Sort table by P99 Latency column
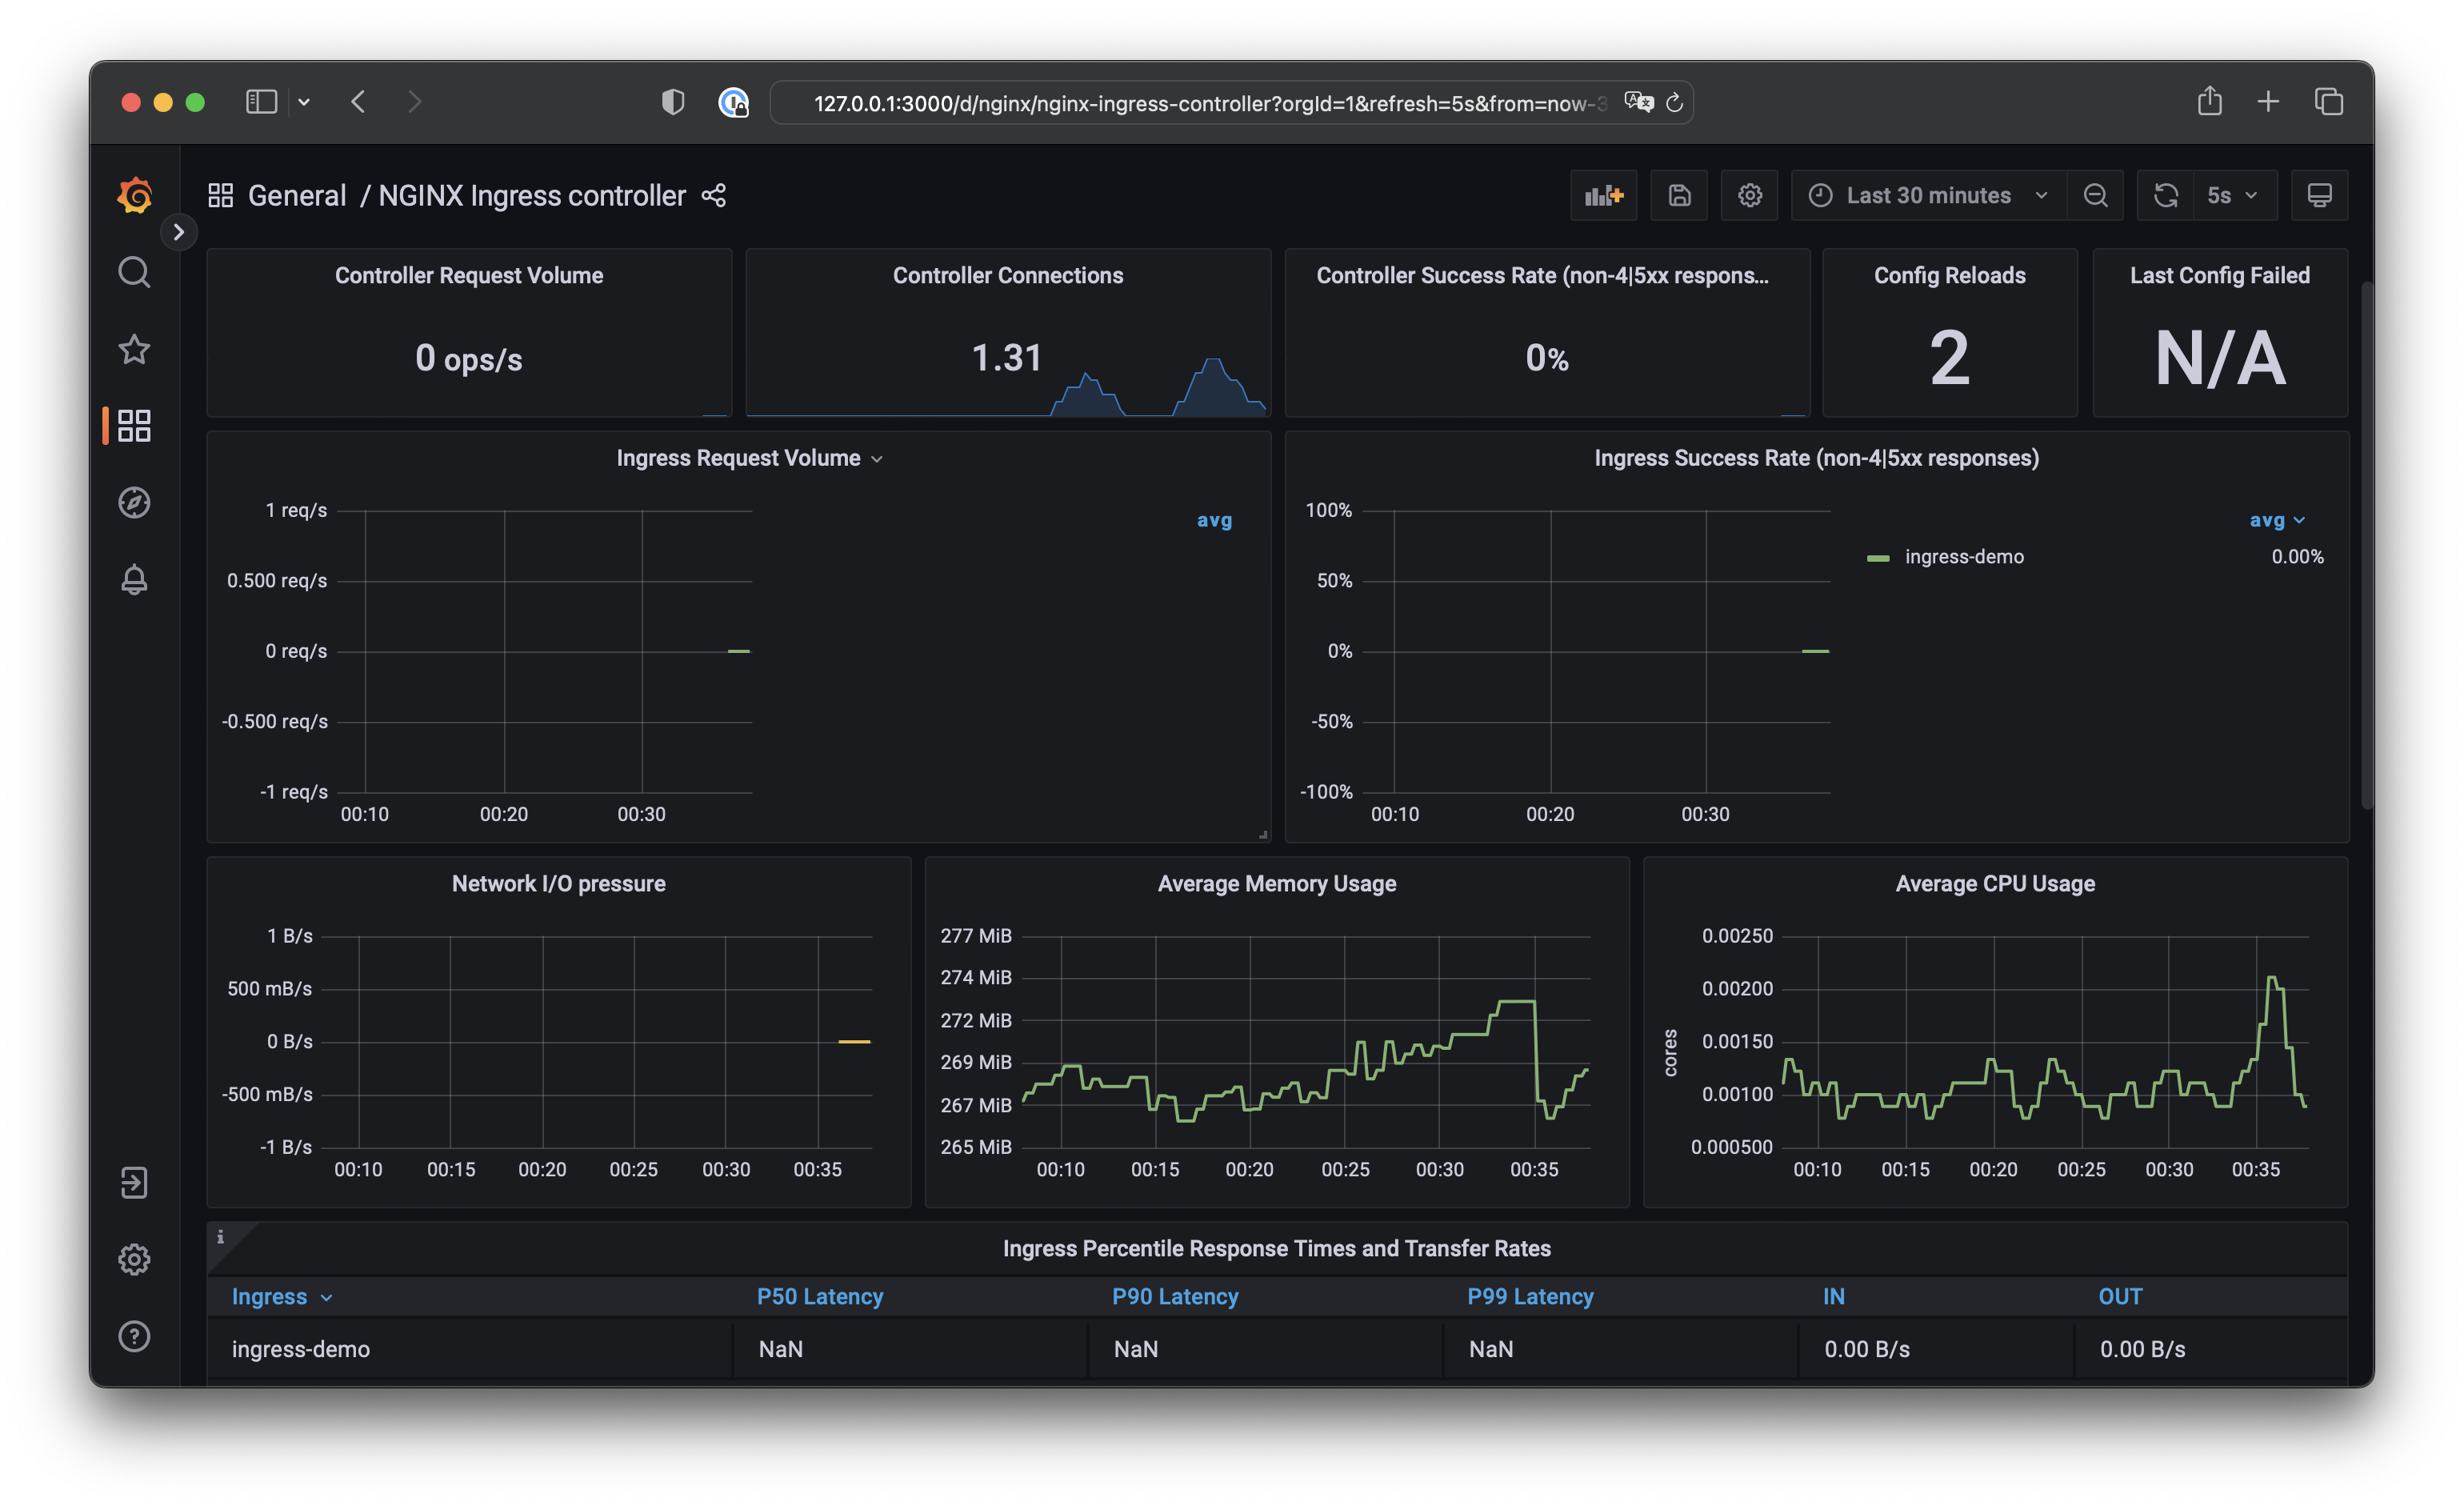 pos(1530,1297)
